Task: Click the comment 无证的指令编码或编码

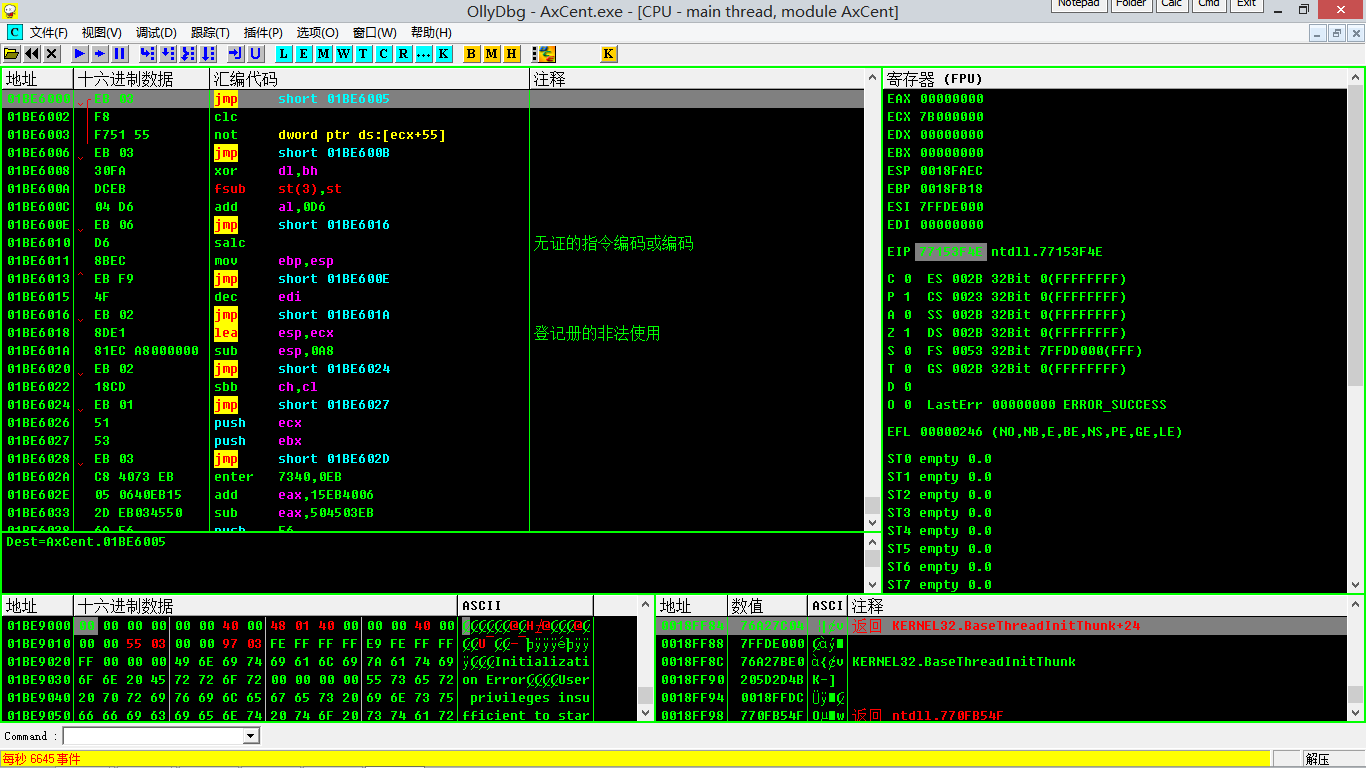Action: click(613, 243)
